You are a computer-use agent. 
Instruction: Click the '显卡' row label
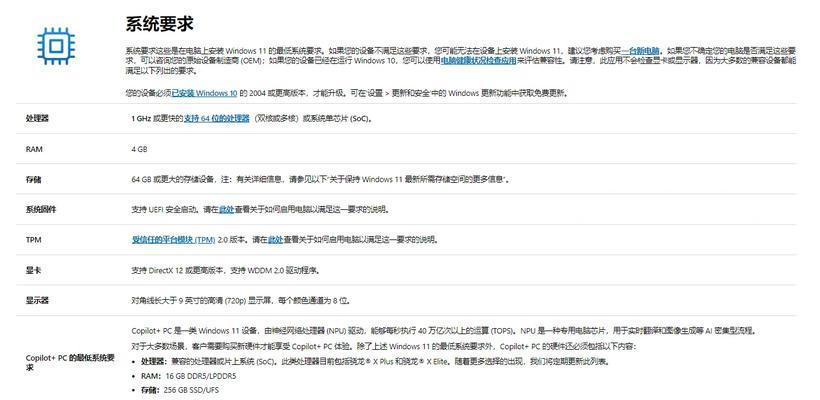pos(33,270)
